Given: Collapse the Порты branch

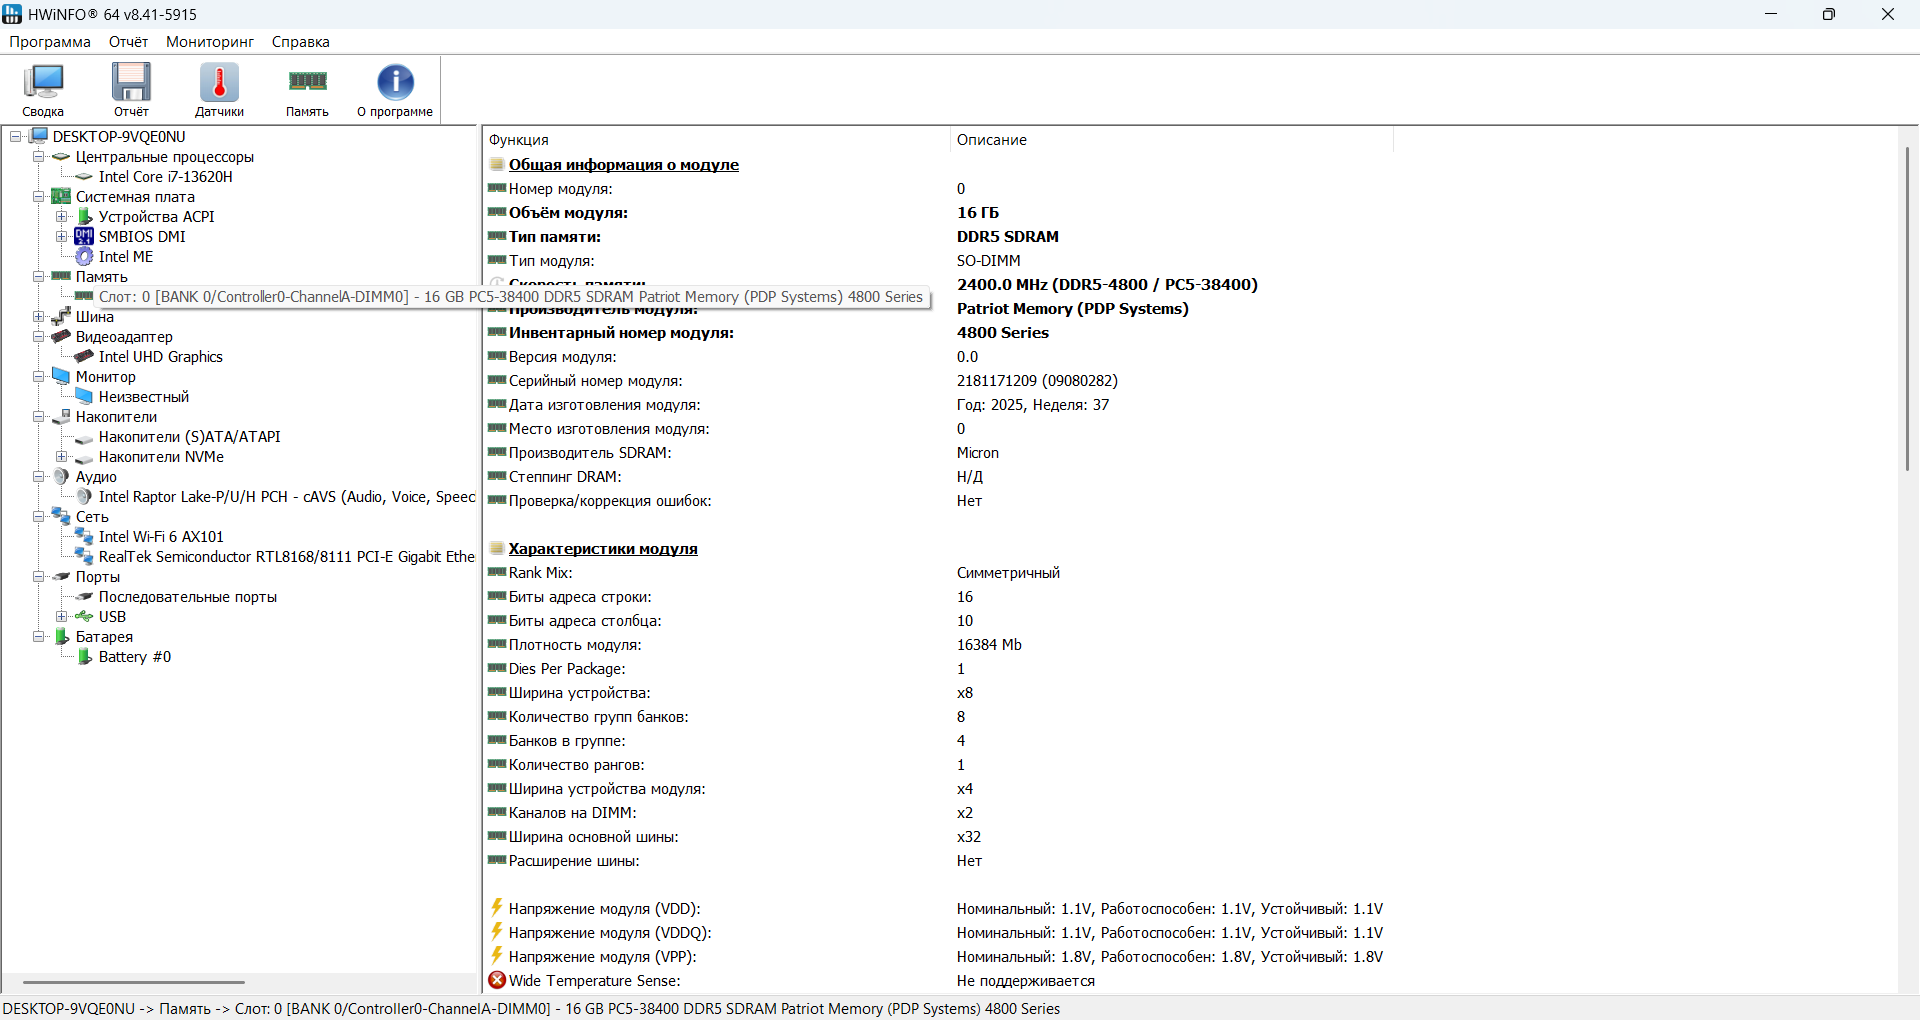Looking at the screenshot, I should click(x=39, y=576).
